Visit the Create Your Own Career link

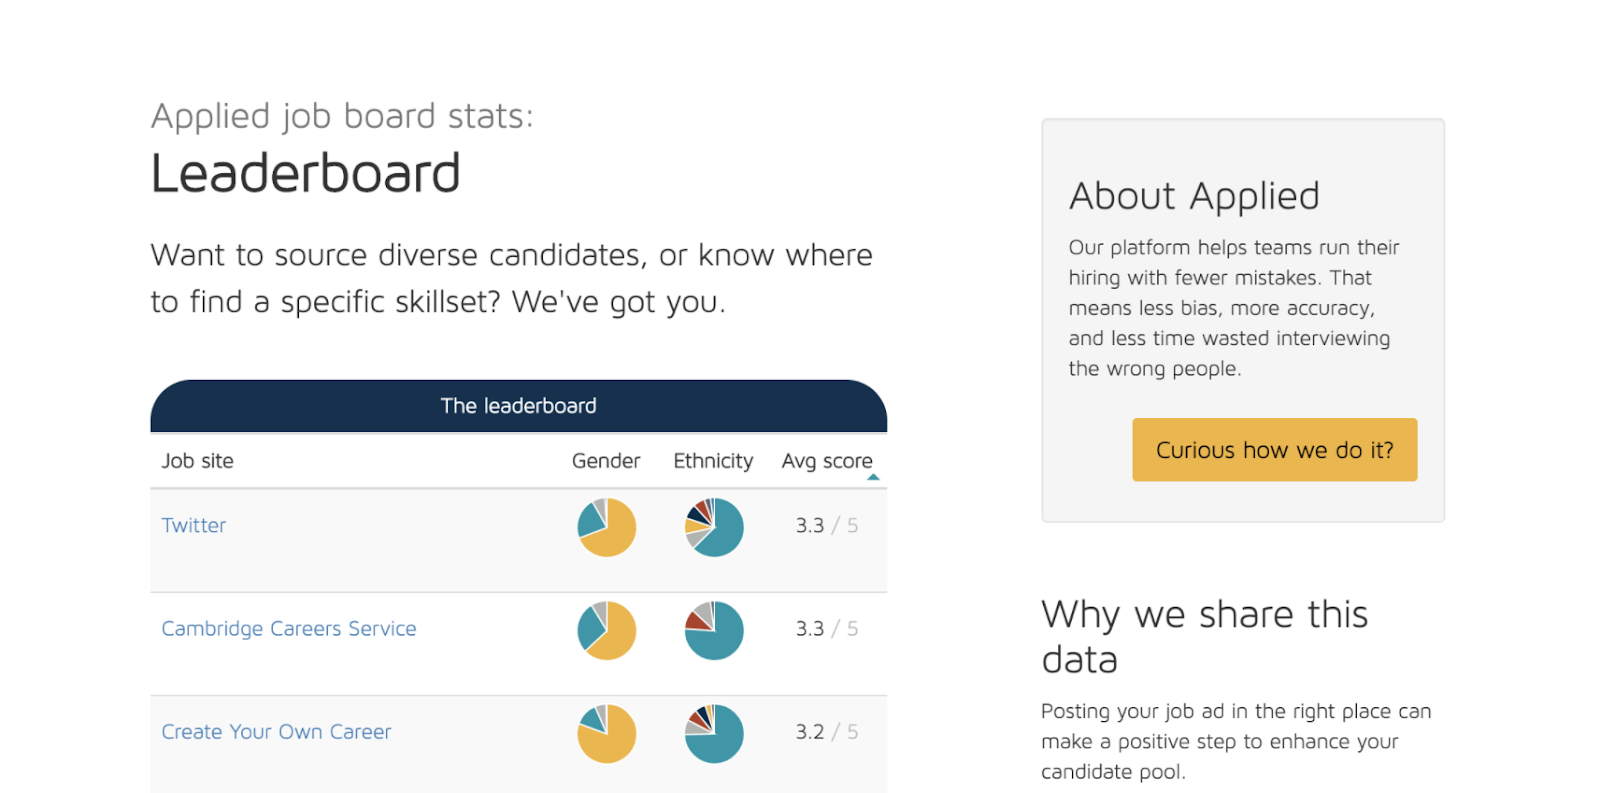pos(277,732)
